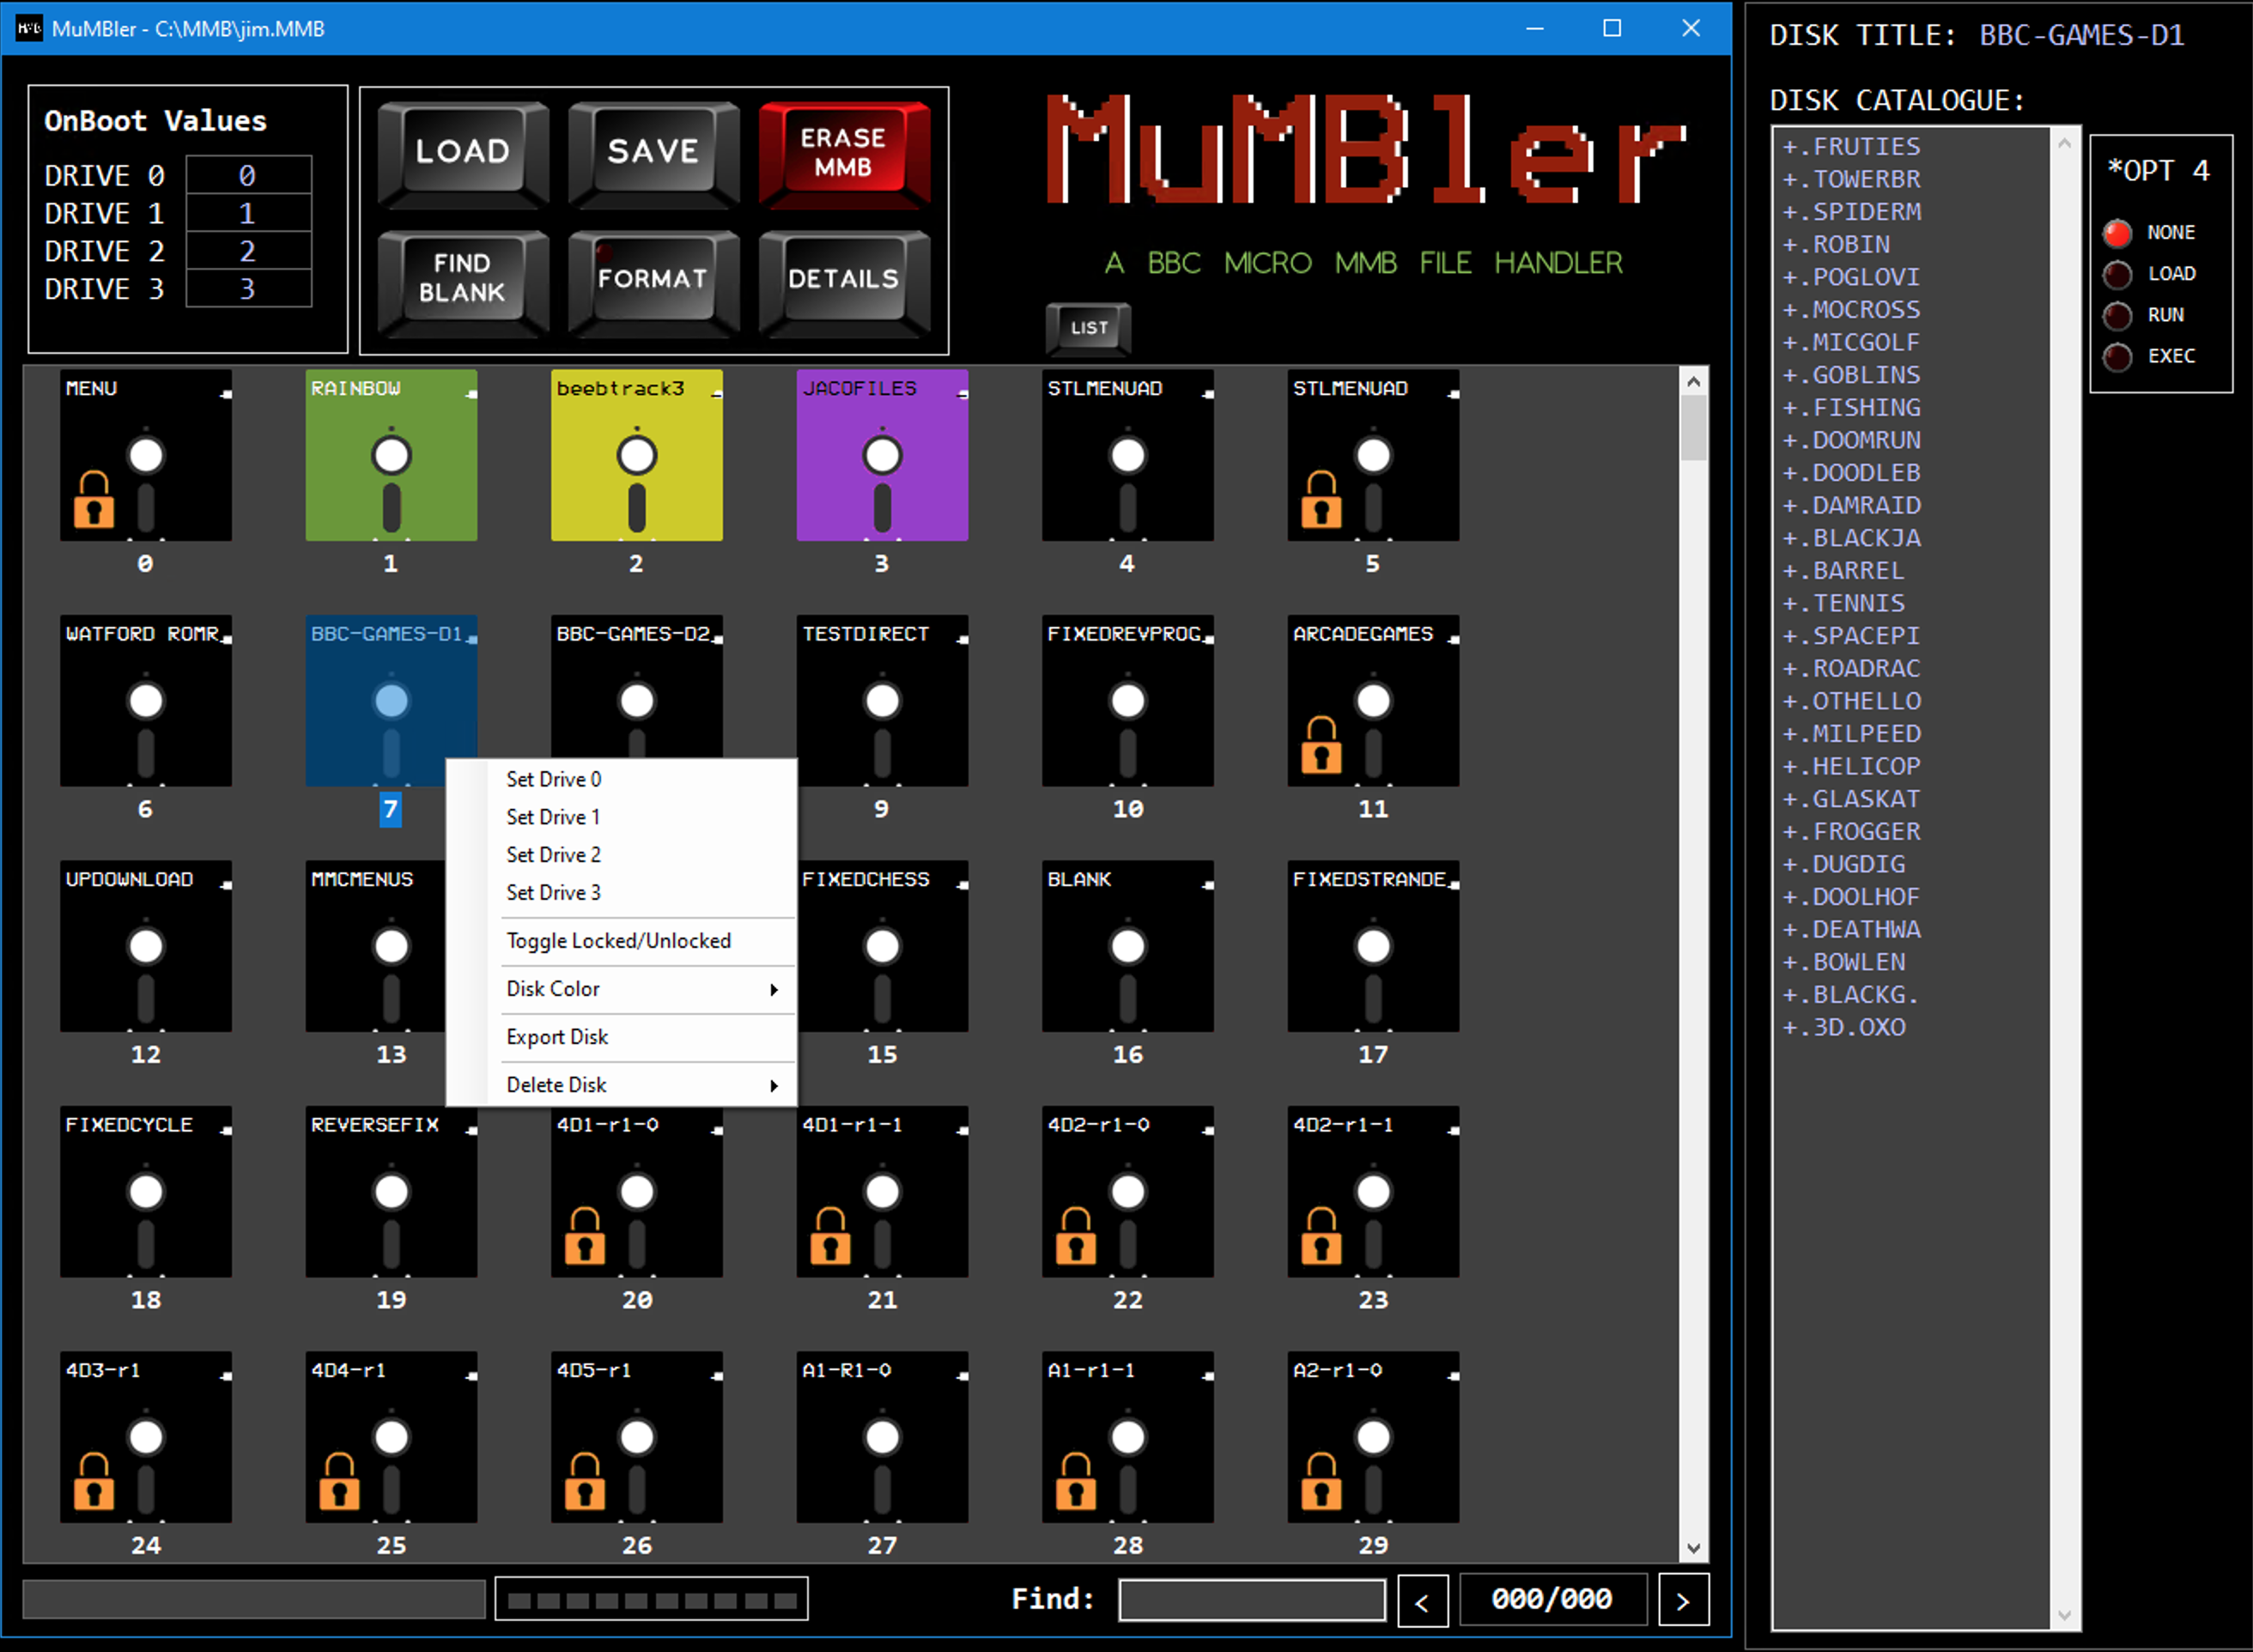Expand the Disk Color submenu
Screen dimensions: 2253x1652
coord(622,989)
